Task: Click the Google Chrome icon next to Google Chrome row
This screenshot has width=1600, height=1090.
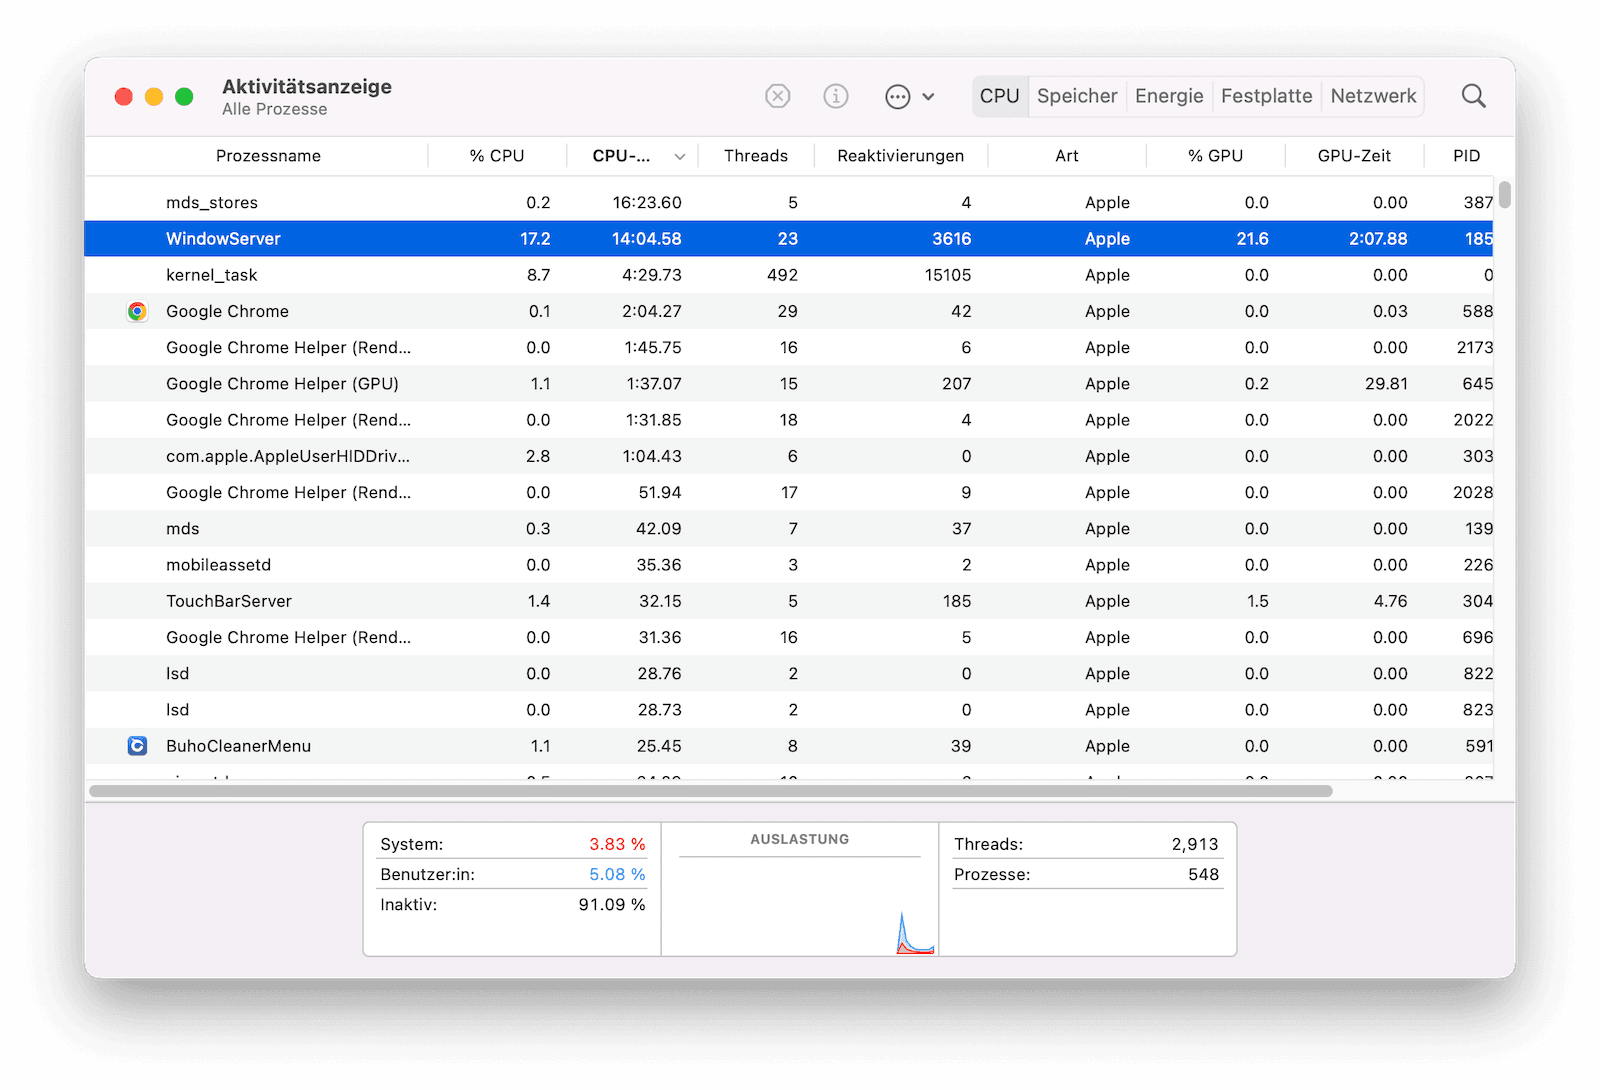Action: click(x=137, y=311)
